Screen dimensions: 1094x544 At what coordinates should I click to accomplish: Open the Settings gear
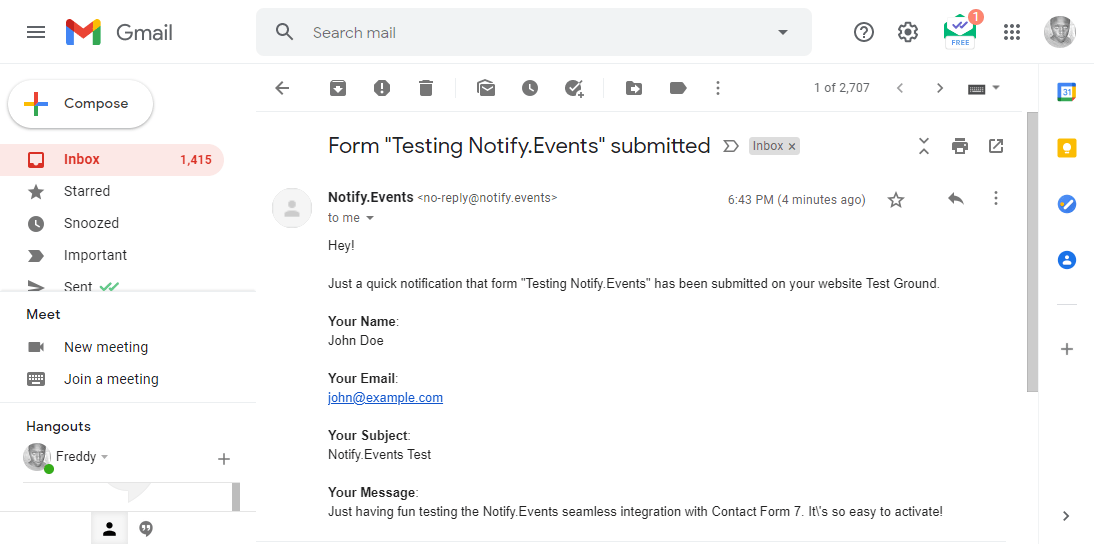(x=908, y=32)
